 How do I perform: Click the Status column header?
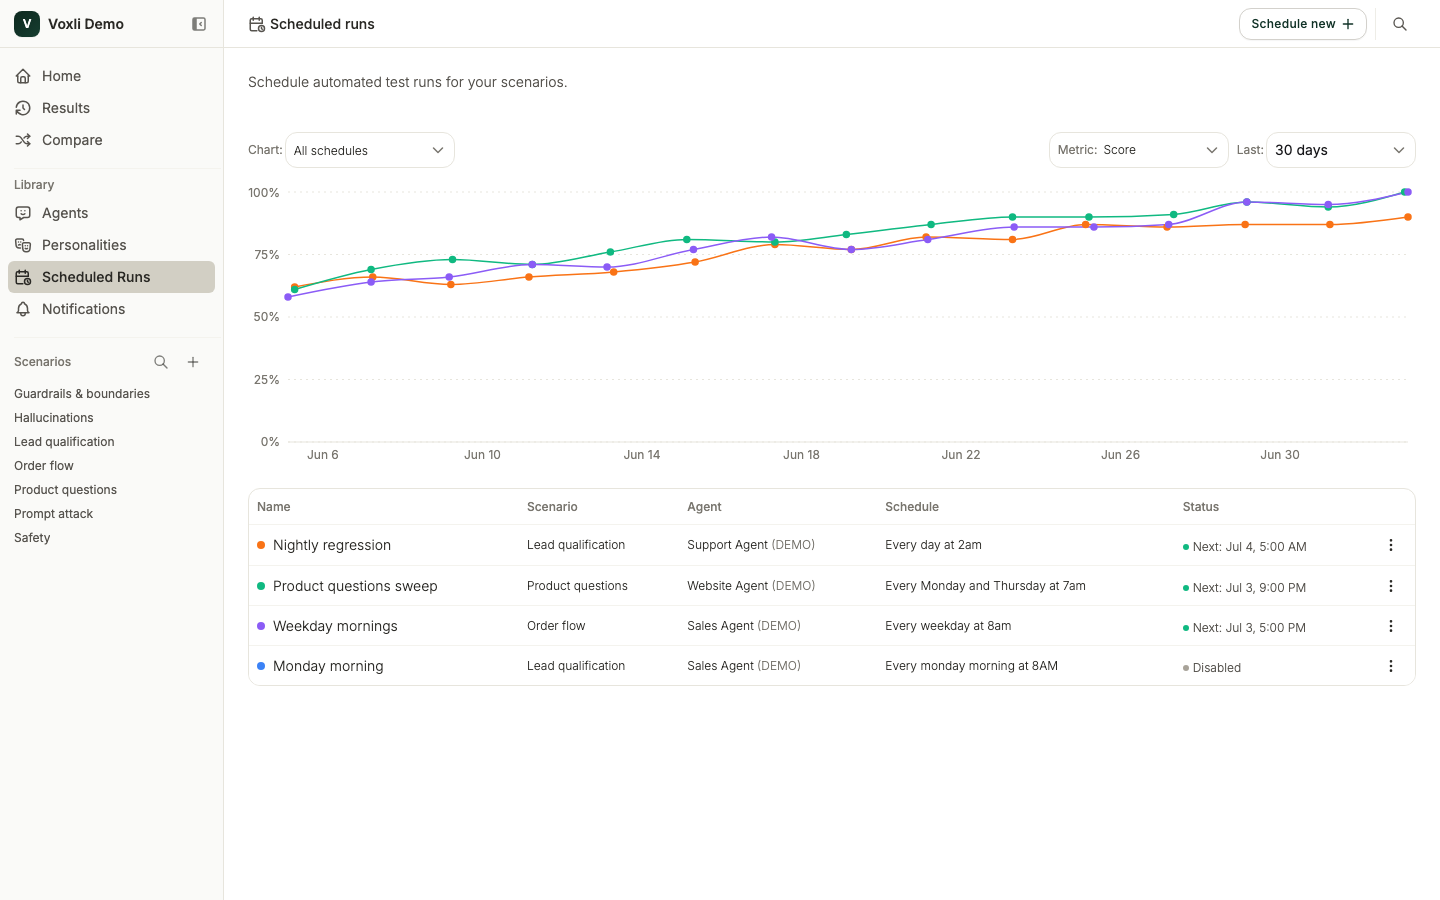coord(1201,507)
